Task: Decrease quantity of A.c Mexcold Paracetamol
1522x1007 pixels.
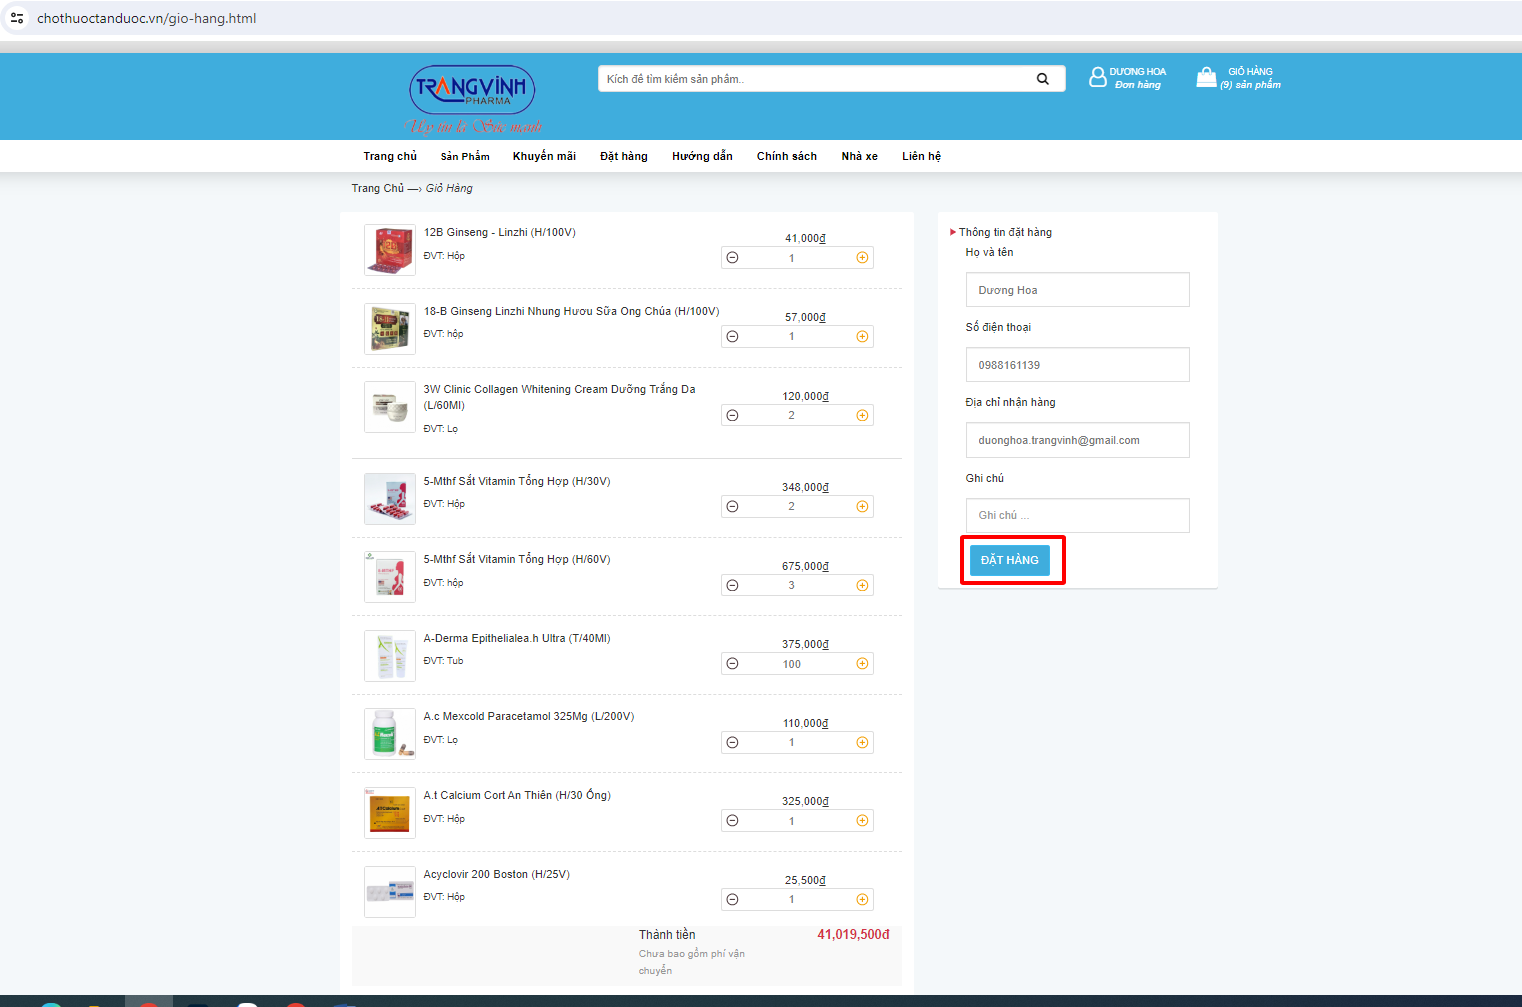Action: click(732, 742)
